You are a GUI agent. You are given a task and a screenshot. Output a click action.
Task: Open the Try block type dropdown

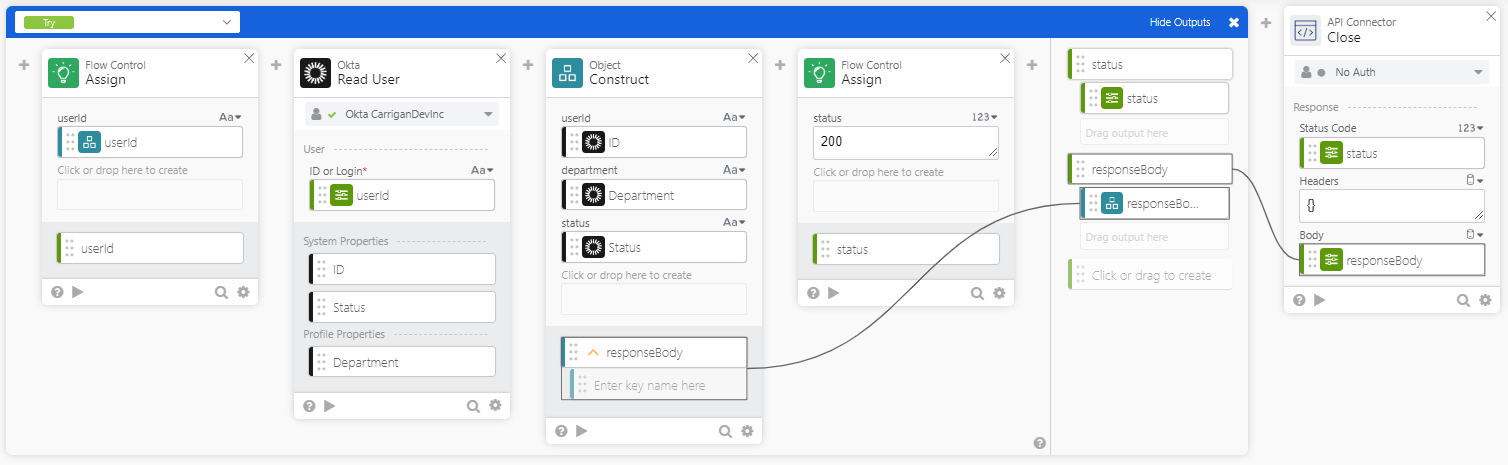[x=127, y=22]
